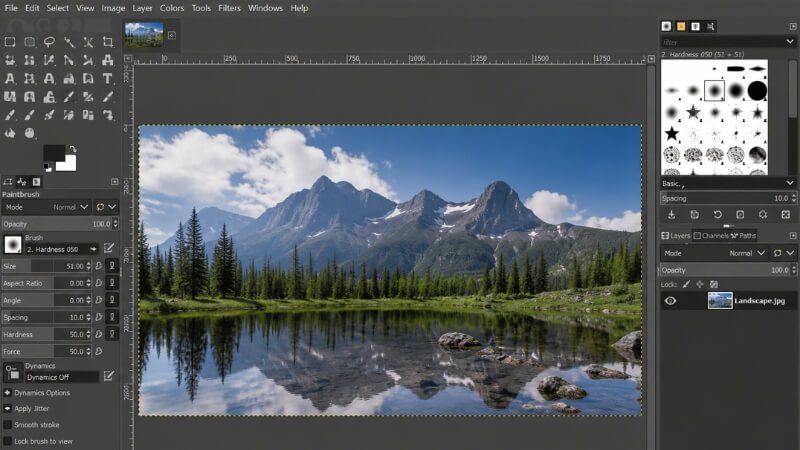Reset colors to default black and white
The width and height of the screenshot is (800, 450).
[x=47, y=167]
